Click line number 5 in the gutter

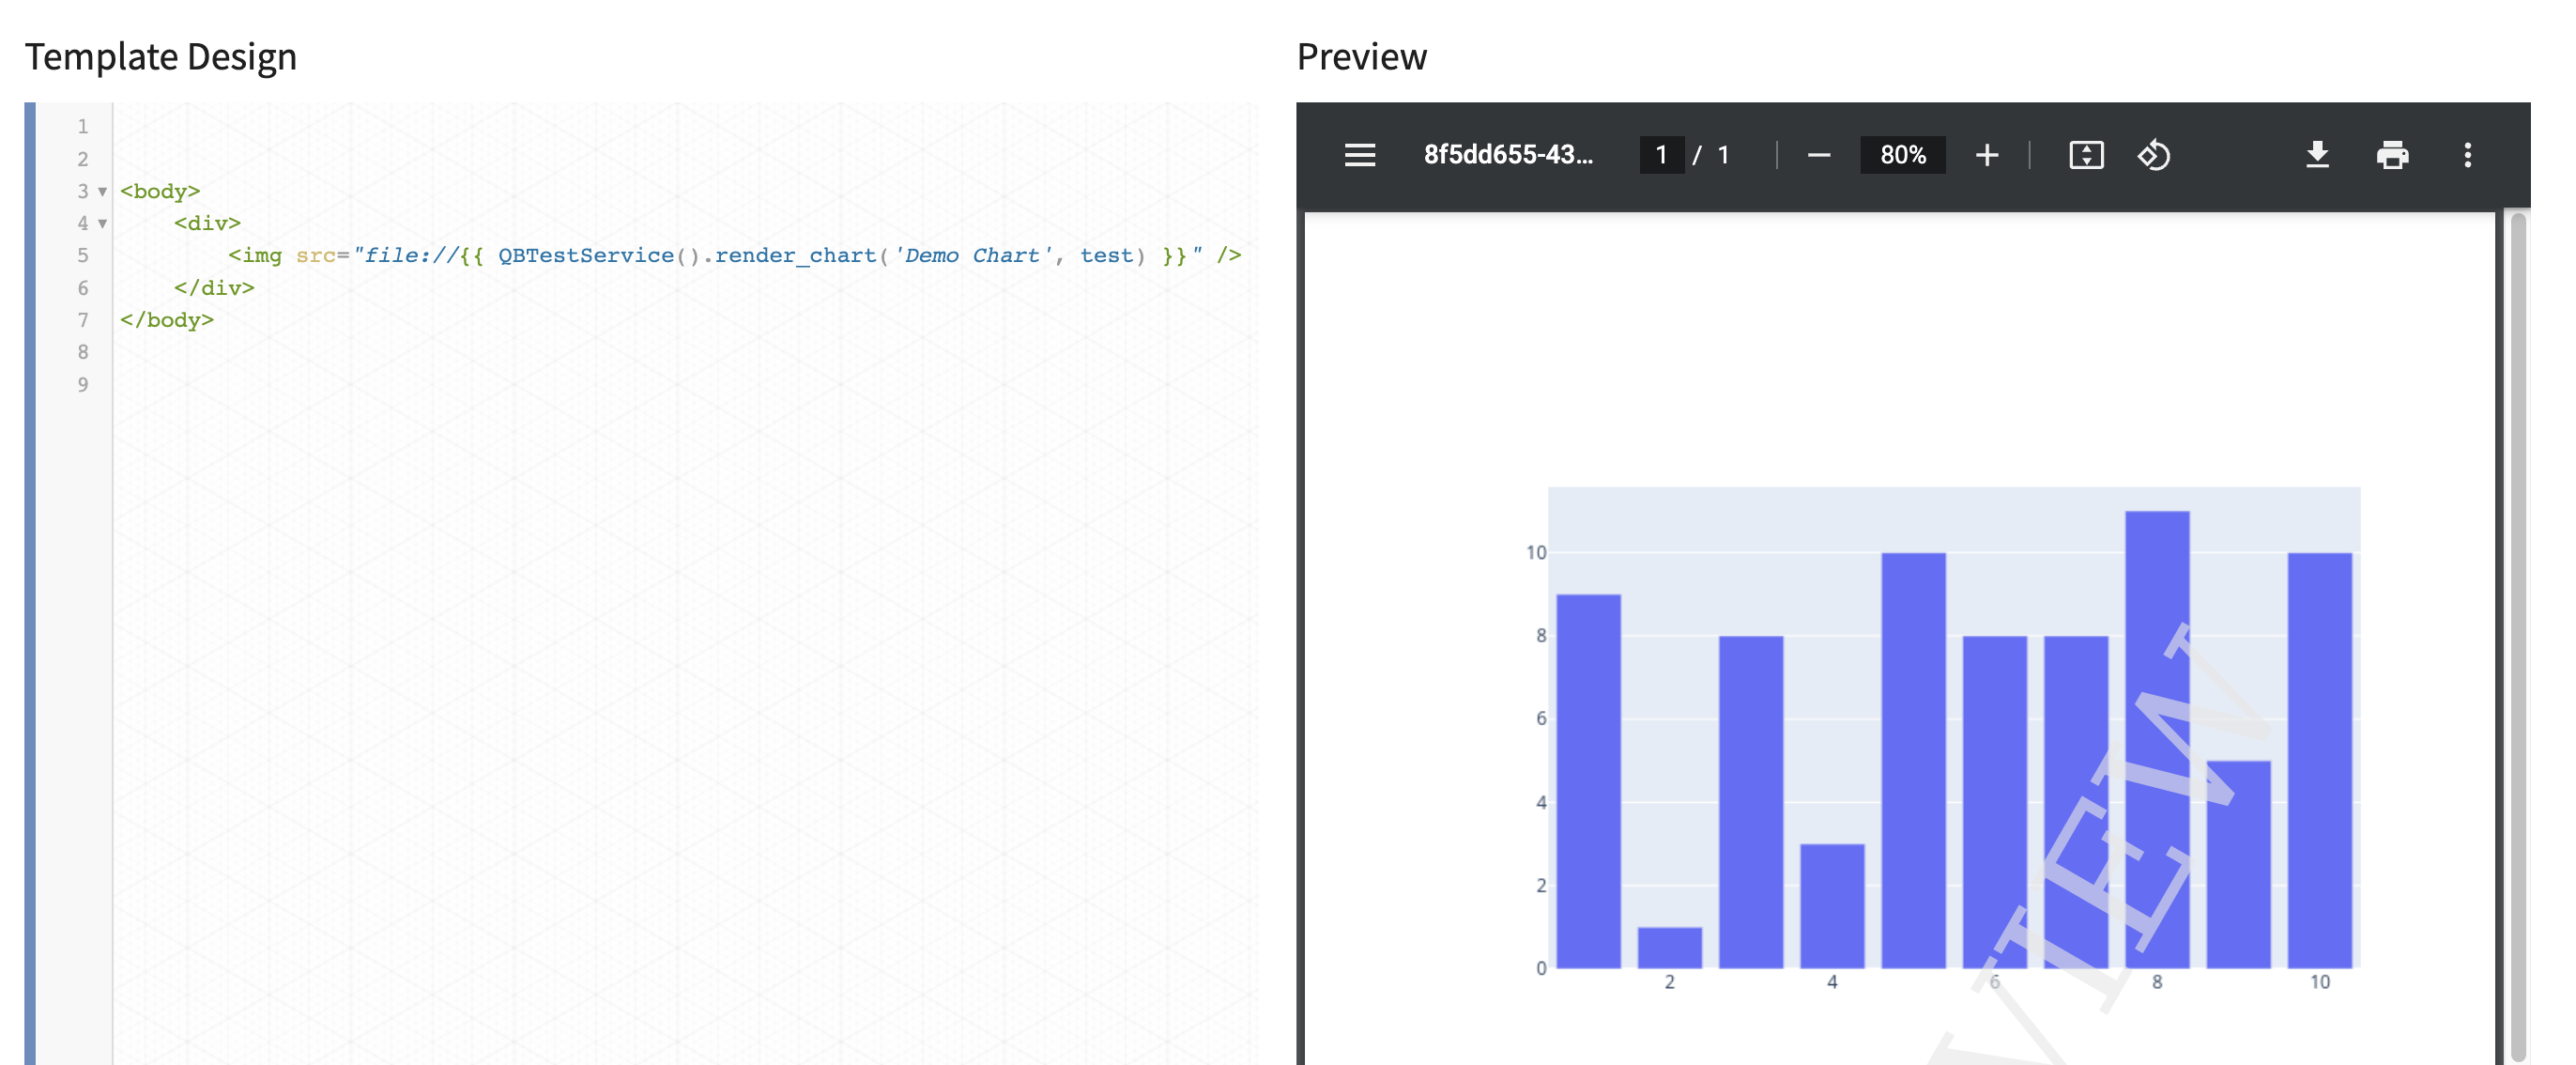tap(83, 255)
